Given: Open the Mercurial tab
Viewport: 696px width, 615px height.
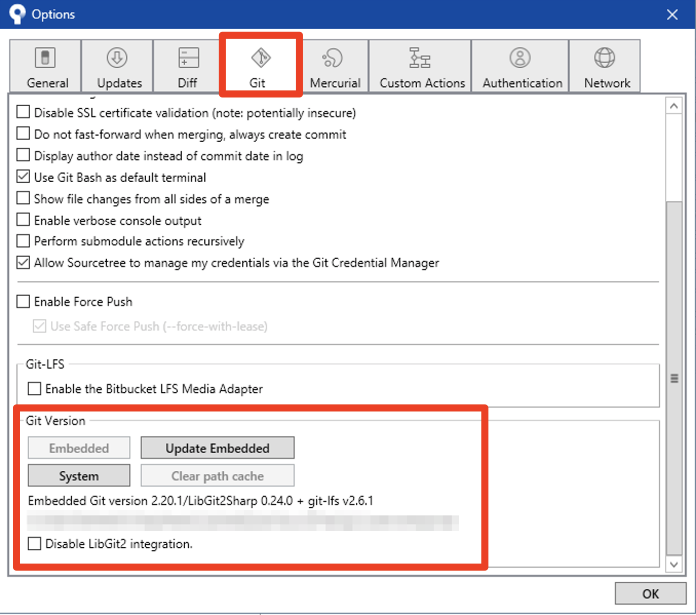Looking at the screenshot, I should (x=335, y=66).
